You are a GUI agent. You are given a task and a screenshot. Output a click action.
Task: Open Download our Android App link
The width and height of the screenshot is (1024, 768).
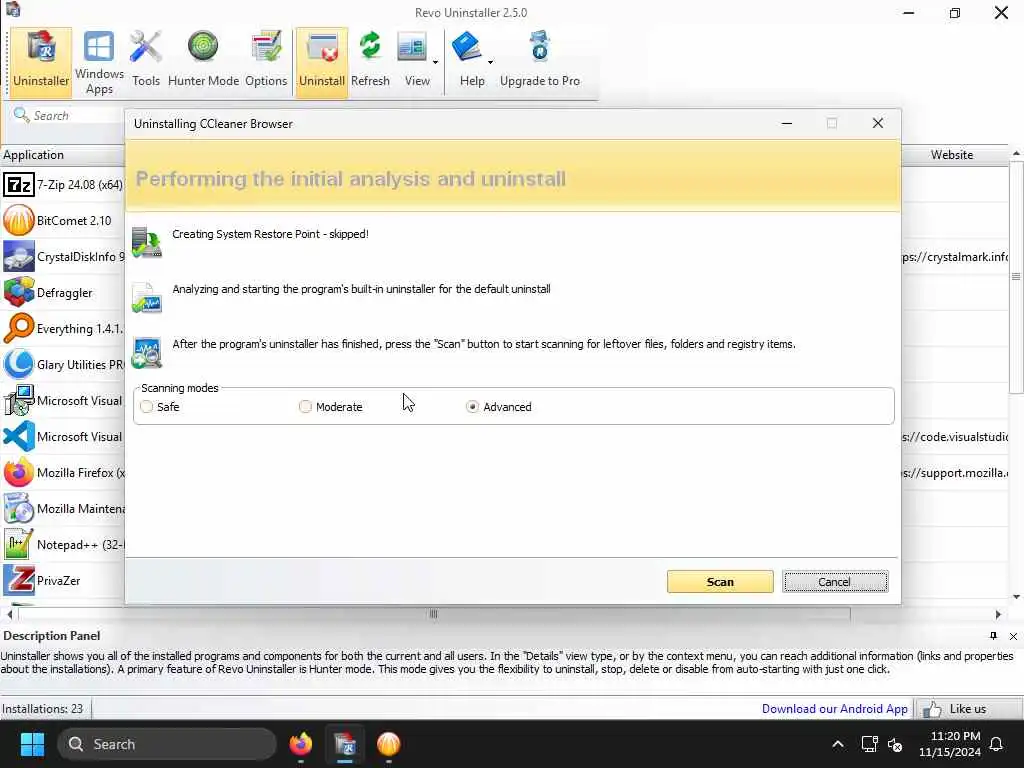[x=834, y=709]
